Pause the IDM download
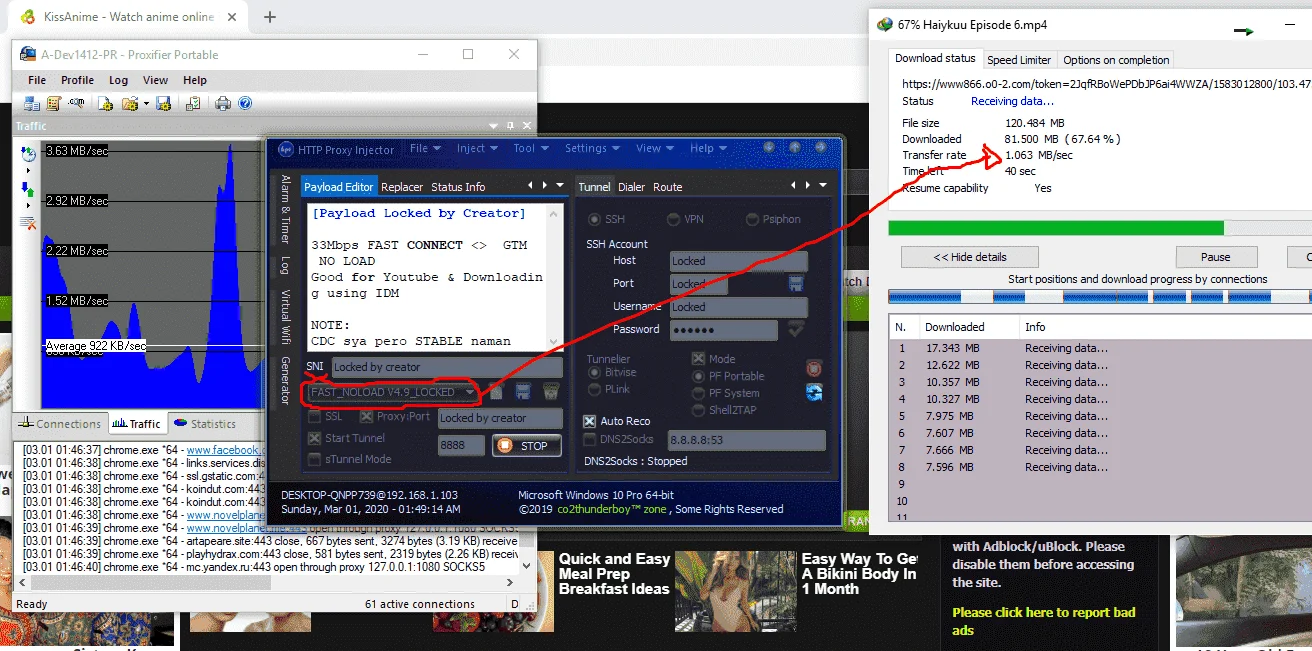This screenshot has height=651, width=1312. point(1216,257)
